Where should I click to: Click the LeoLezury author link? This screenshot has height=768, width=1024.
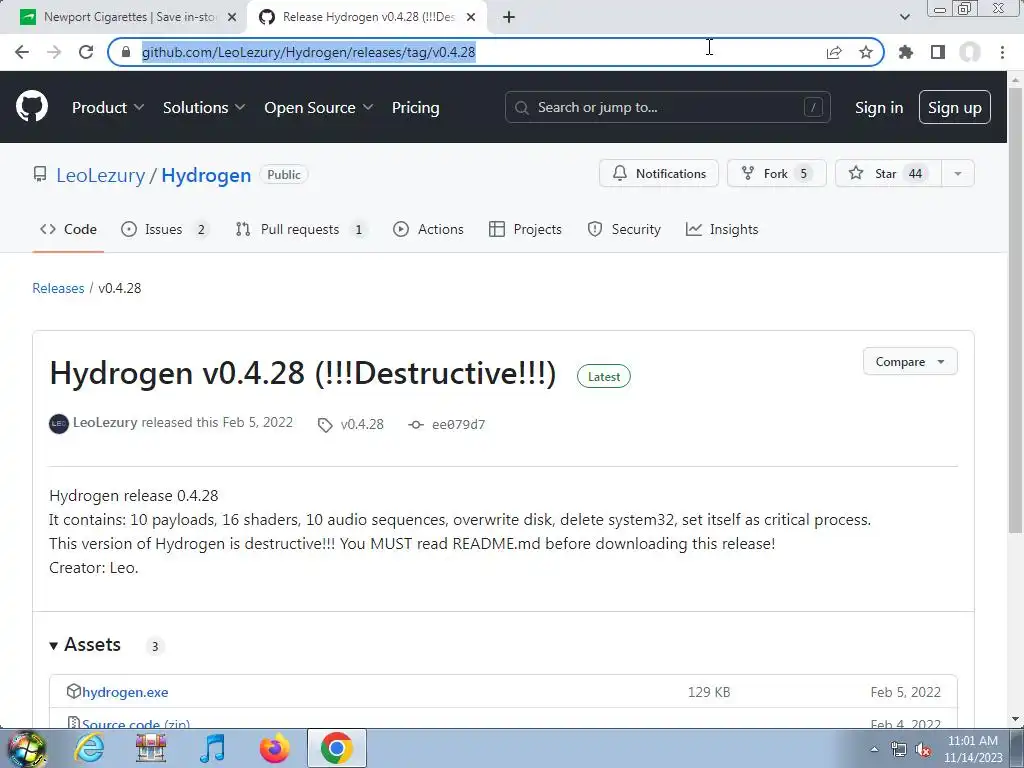point(105,423)
